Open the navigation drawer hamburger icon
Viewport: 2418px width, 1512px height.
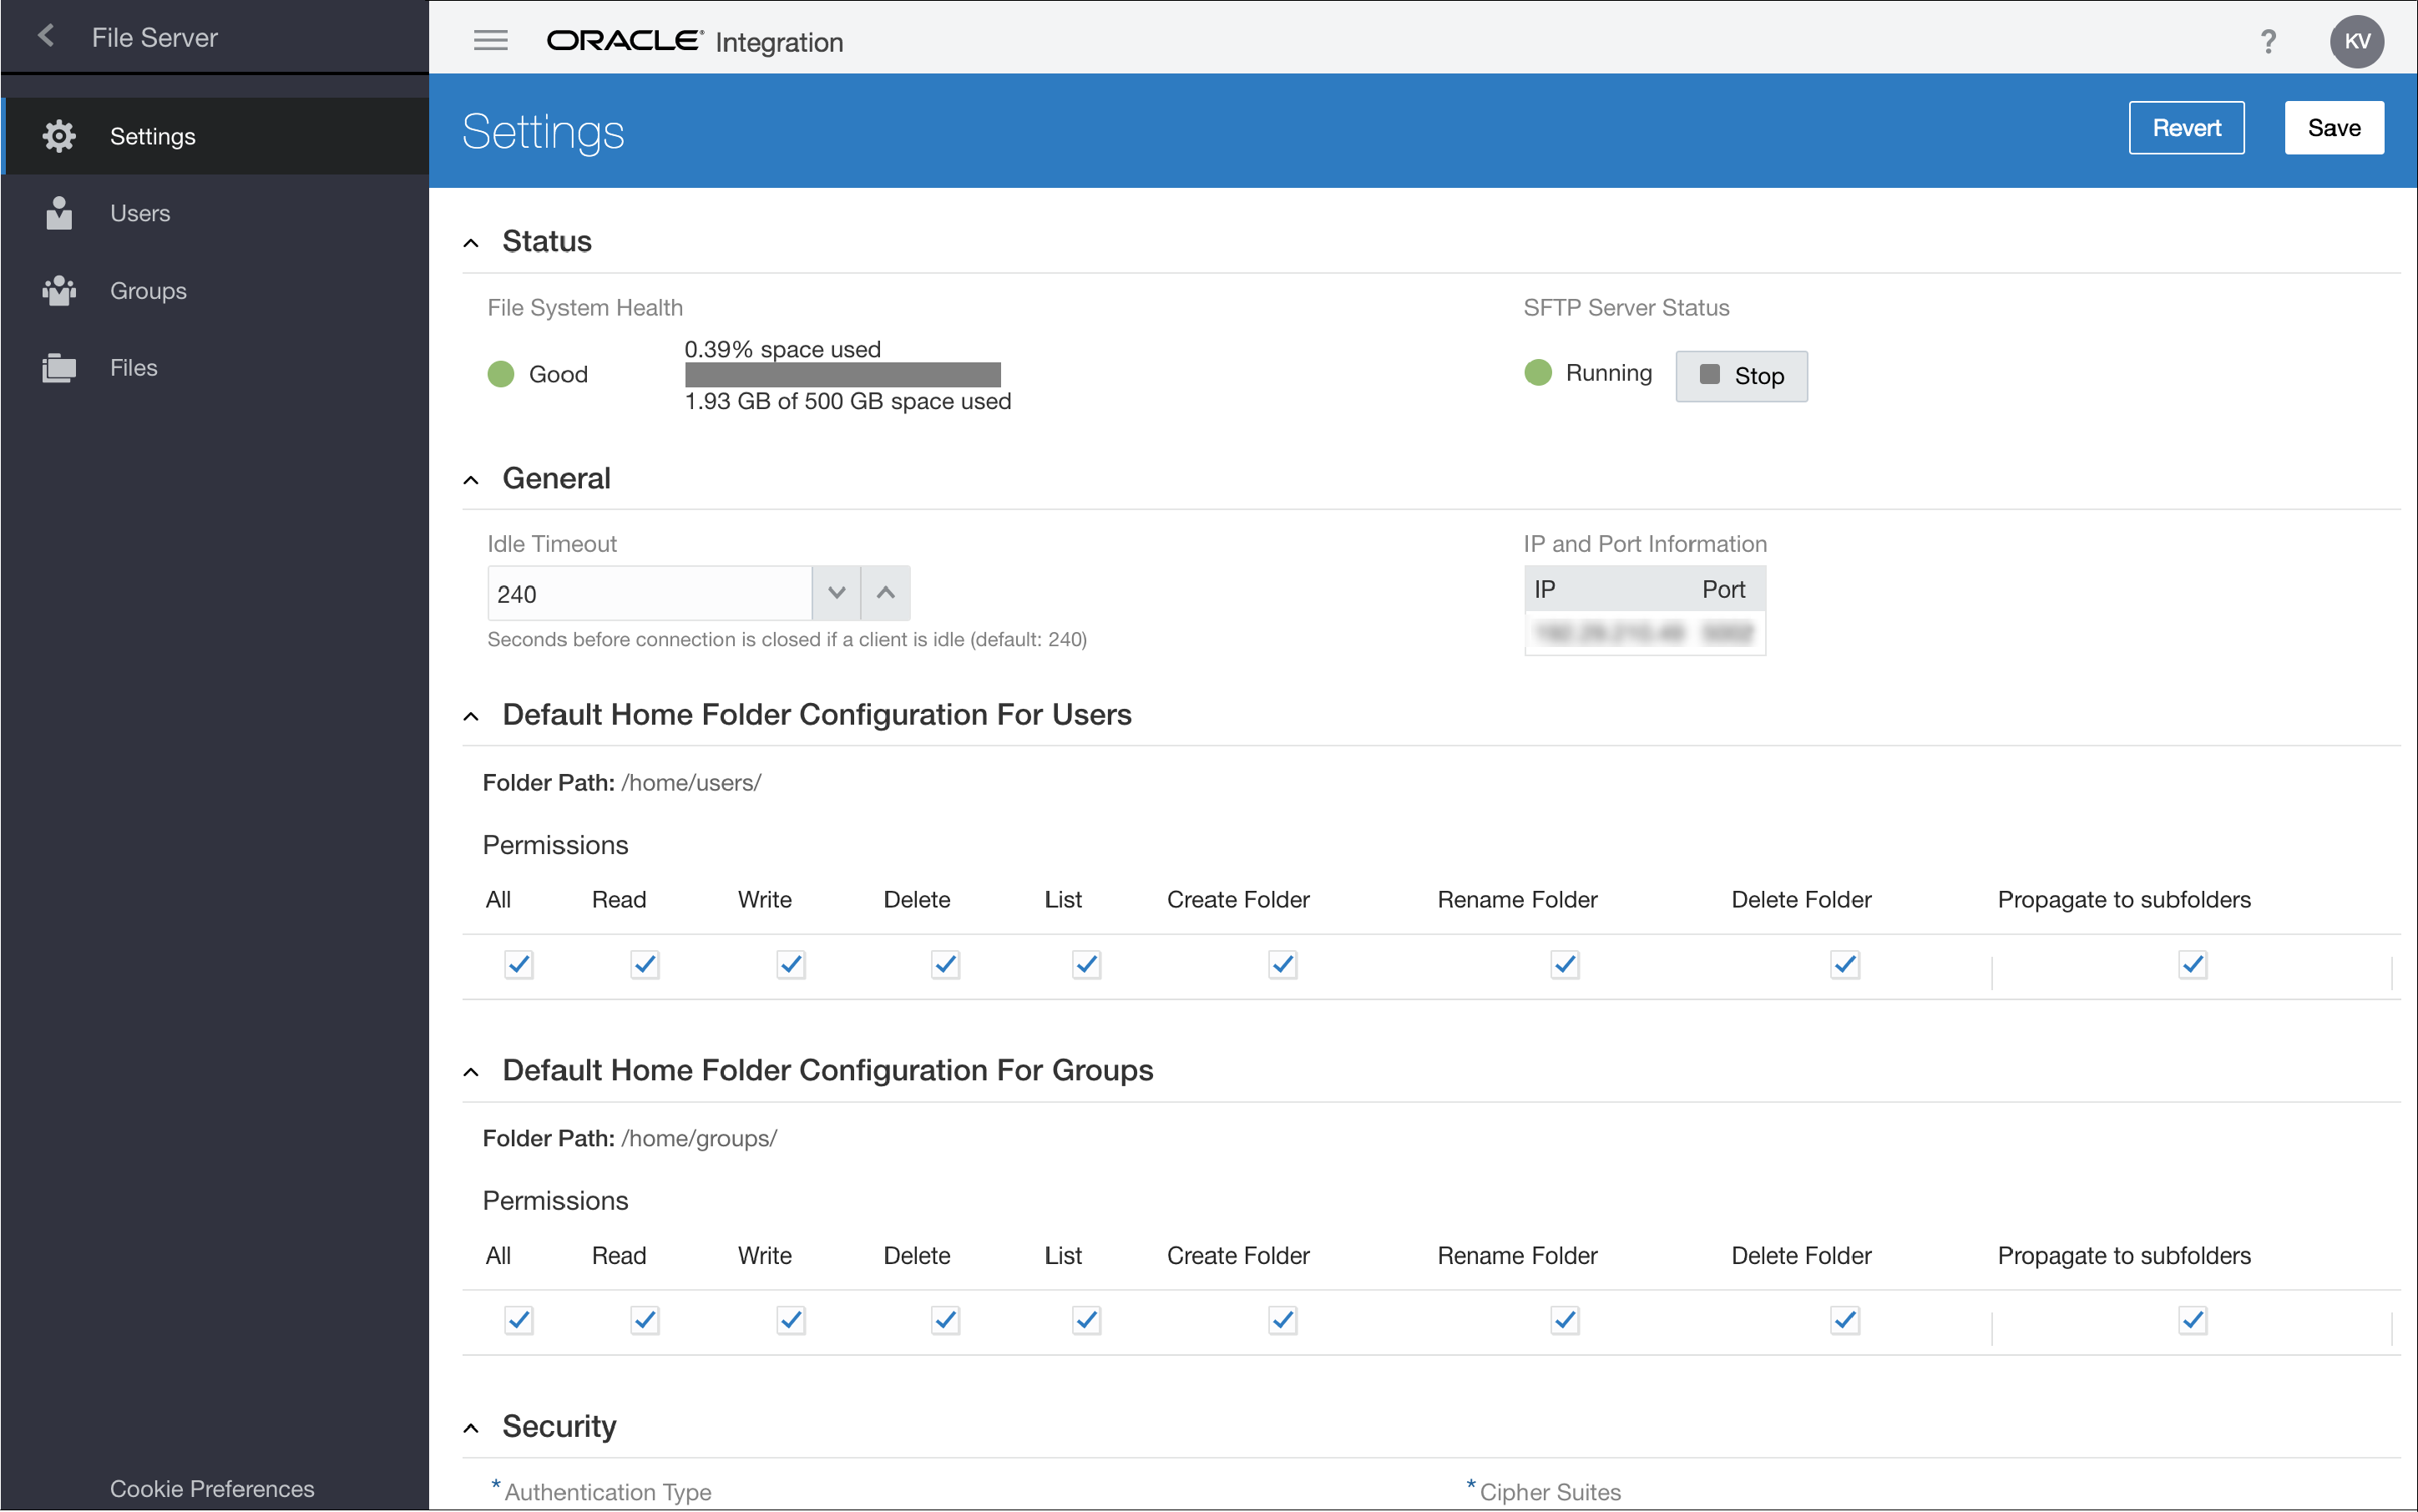click(491, 40)
